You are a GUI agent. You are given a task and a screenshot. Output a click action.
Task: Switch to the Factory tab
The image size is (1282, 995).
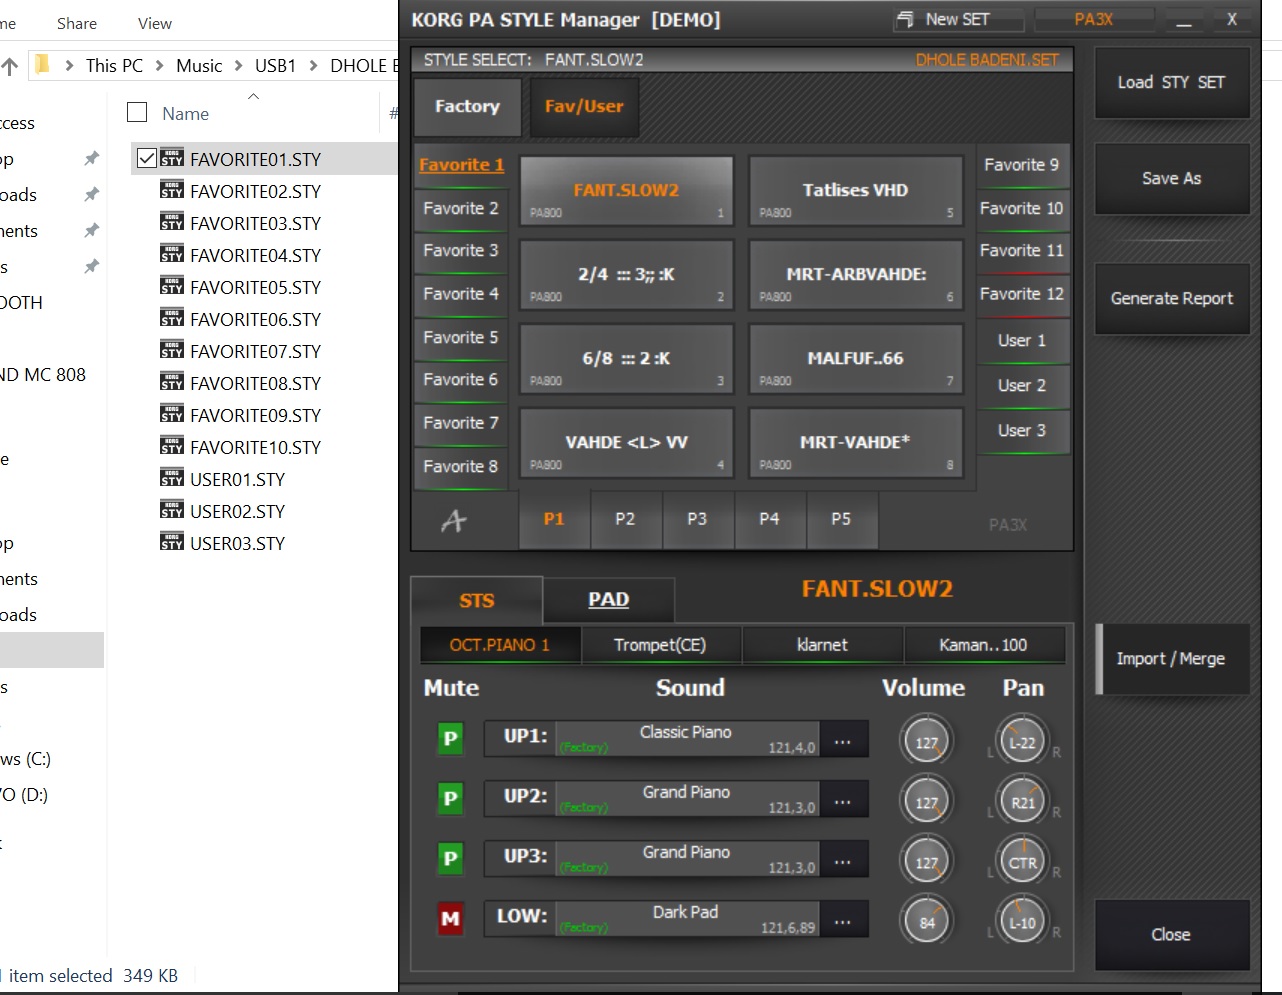[x=467, y=107]
